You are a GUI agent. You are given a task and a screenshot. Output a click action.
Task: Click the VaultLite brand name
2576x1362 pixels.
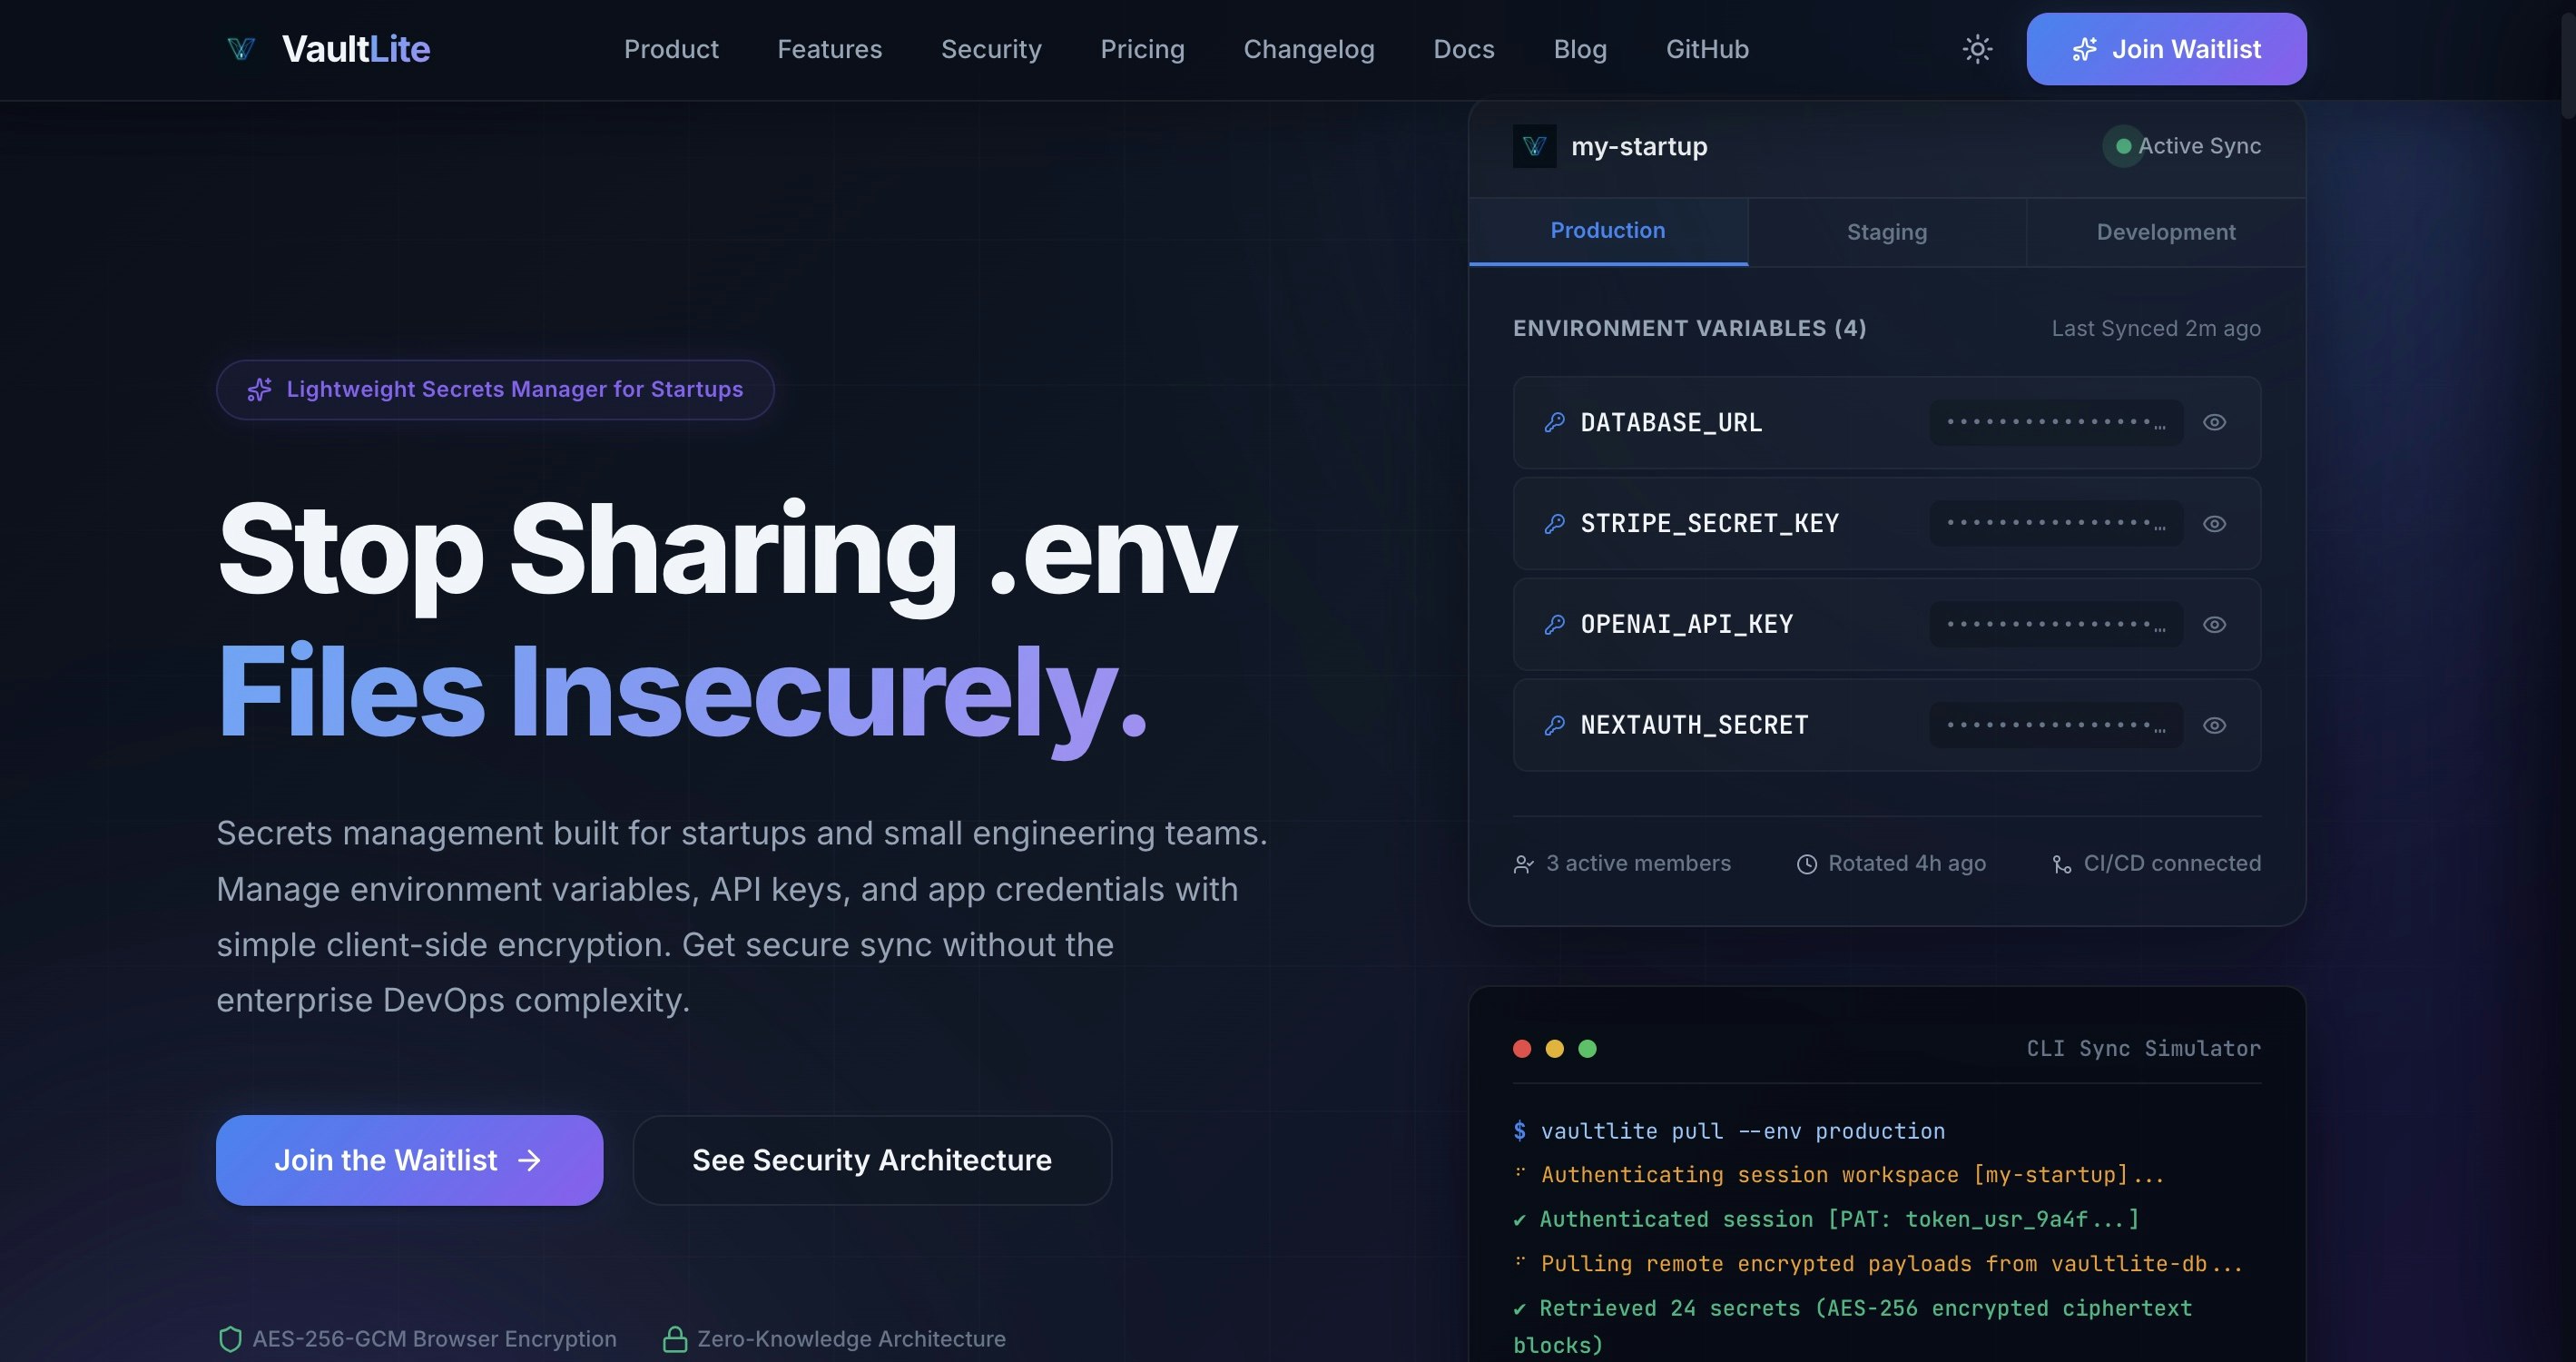pos(356,49)
